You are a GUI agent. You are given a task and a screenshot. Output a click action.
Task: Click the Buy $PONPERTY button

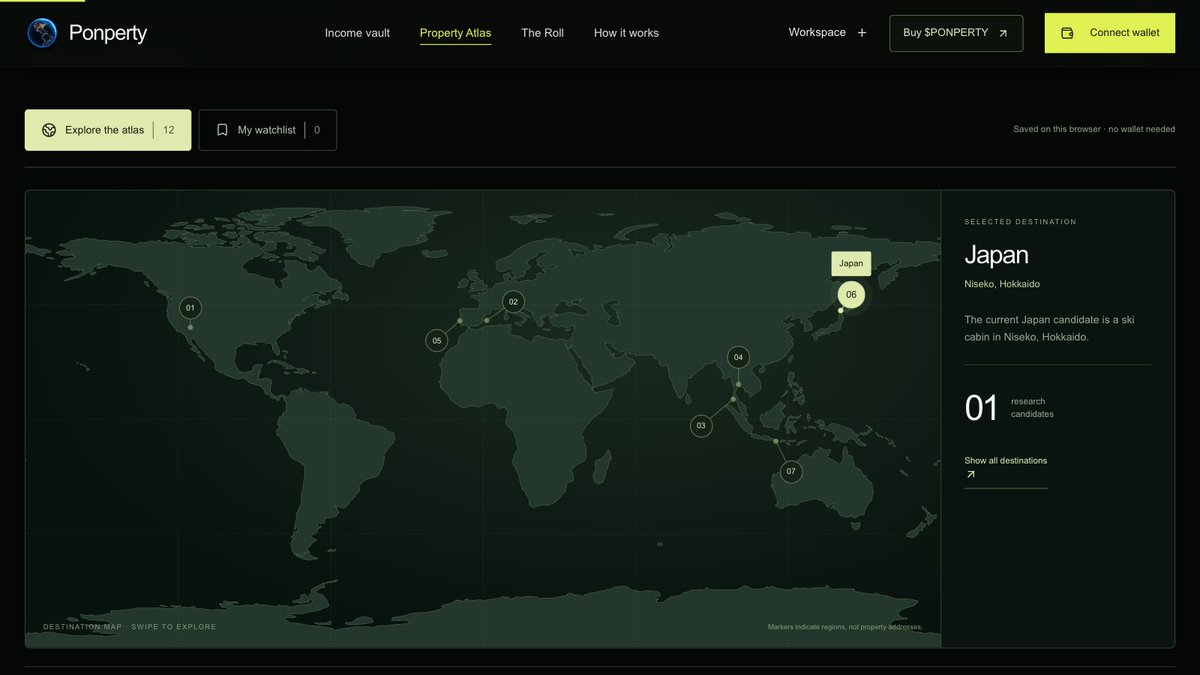pyautogui.click(x=956, y=33)
